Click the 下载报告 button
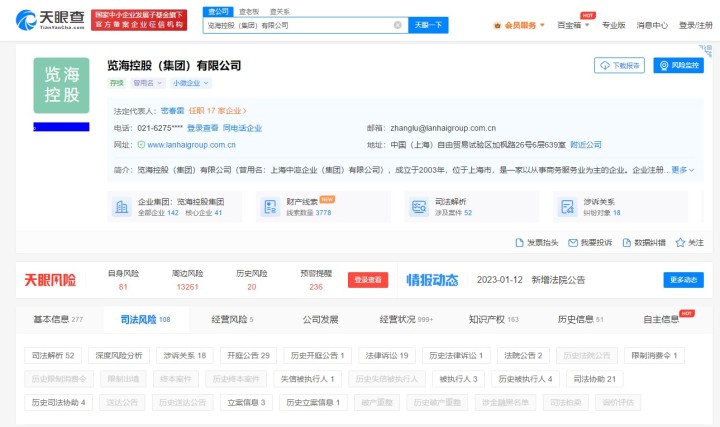Image resolution: width=720 pixels, height=427 pixels. tap(619, 65)
